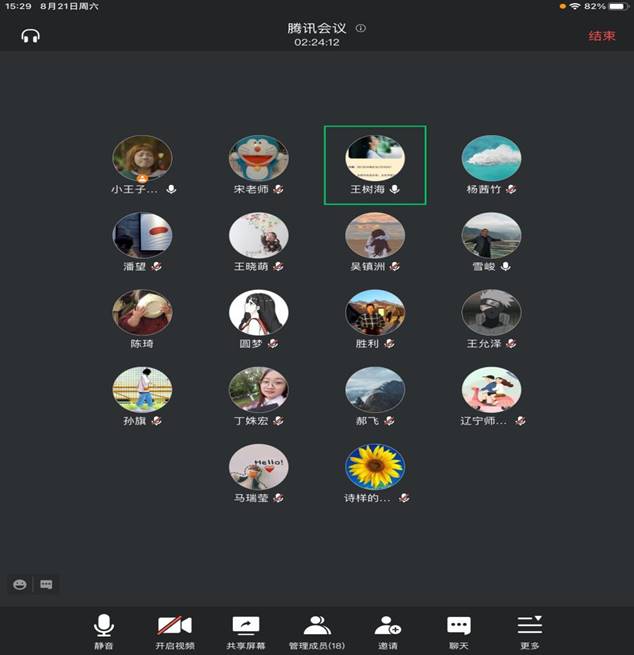Viewport: 634px width, 655px height.
Task: Click the red 结束 end meeting button
Action: [x=601, y=36]
